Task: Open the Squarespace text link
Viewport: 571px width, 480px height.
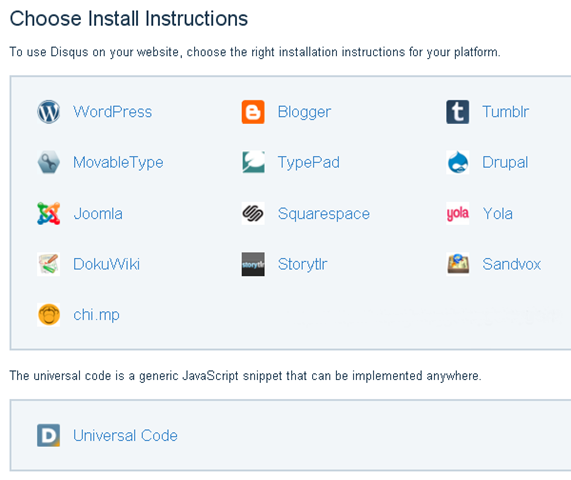Action: 324,214
